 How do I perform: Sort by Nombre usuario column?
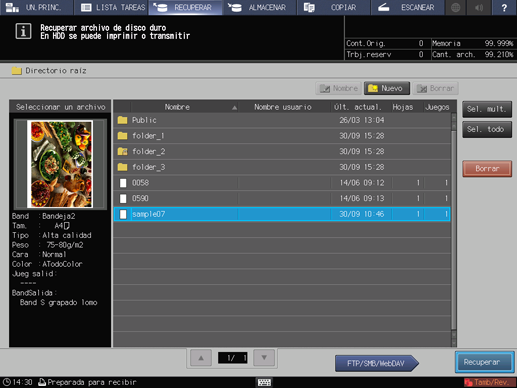pyautogui.click(x=283, y=107)
